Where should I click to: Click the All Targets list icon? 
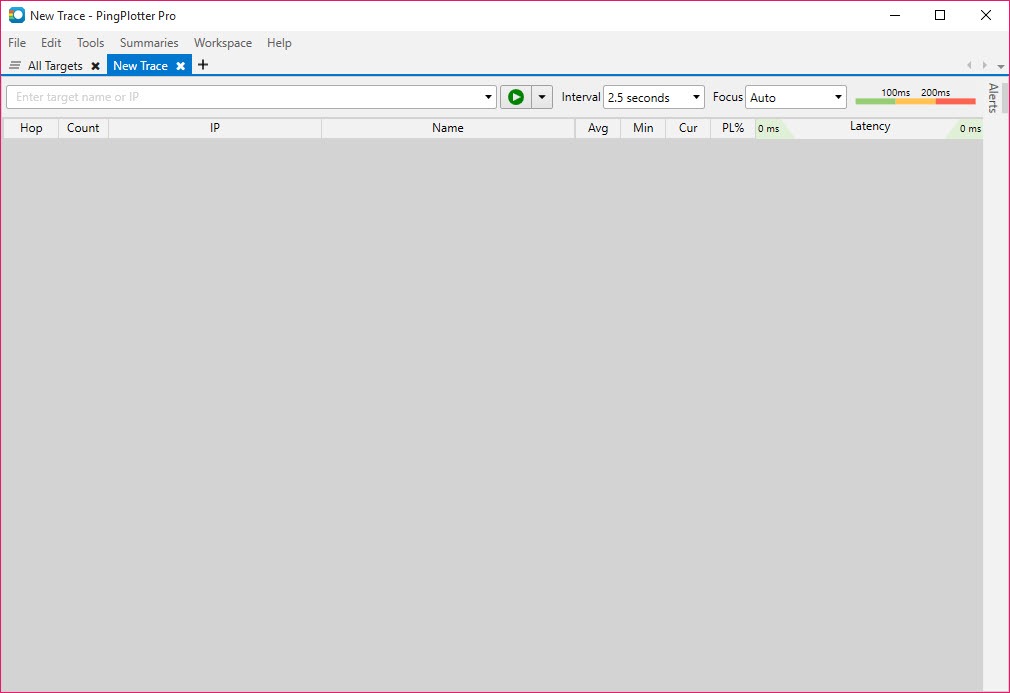point(15,66)
